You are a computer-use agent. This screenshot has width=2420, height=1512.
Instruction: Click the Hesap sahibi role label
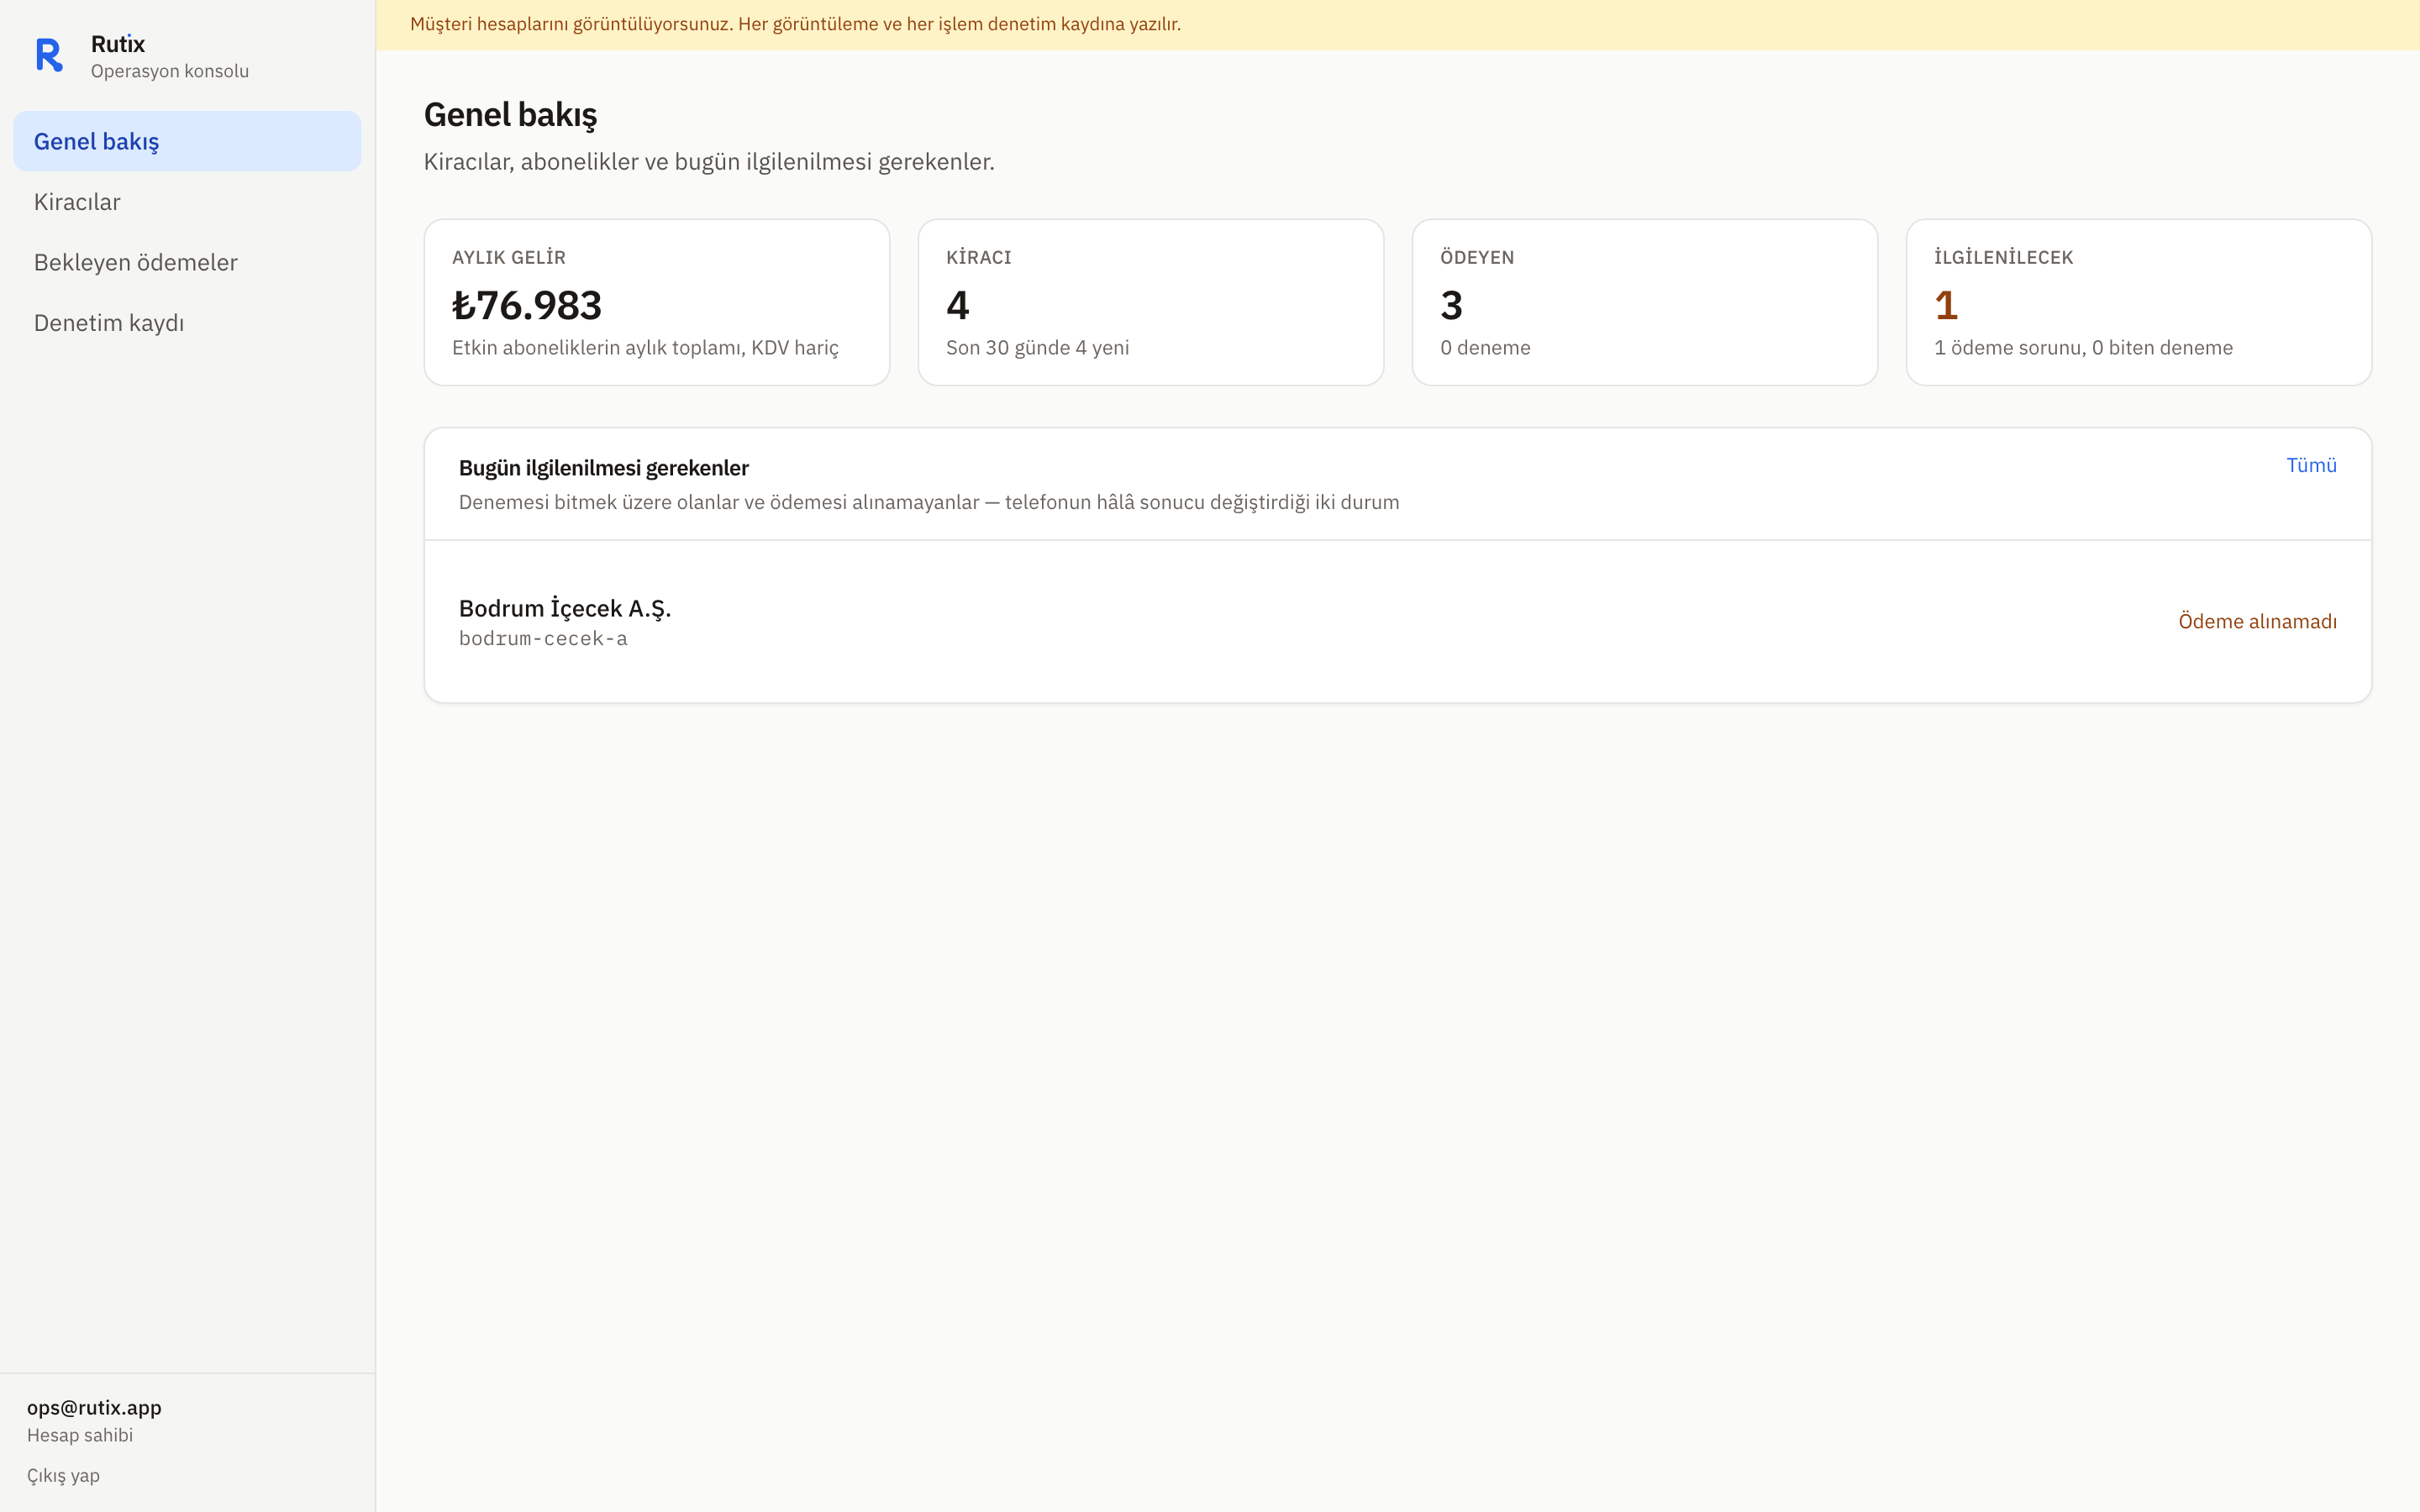[x=80, y=1435]
